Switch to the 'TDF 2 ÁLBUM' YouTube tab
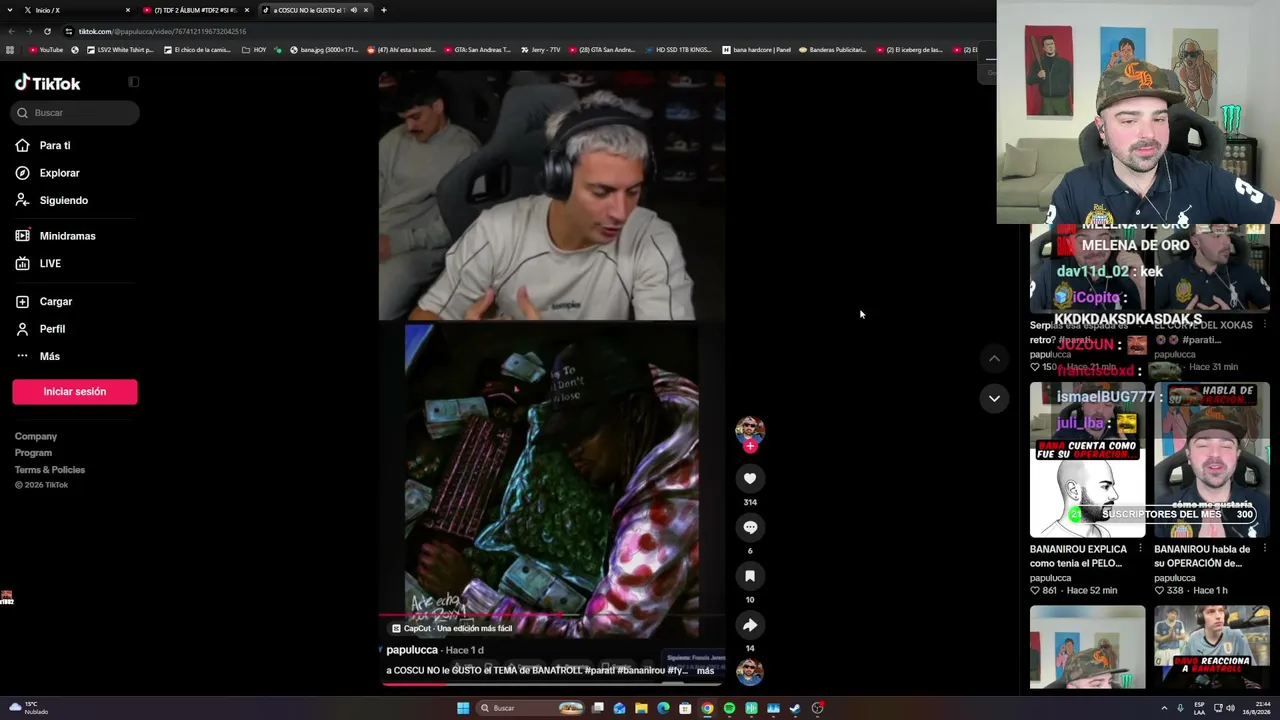This screenshot has width=1280, height=720. [195, 10]
